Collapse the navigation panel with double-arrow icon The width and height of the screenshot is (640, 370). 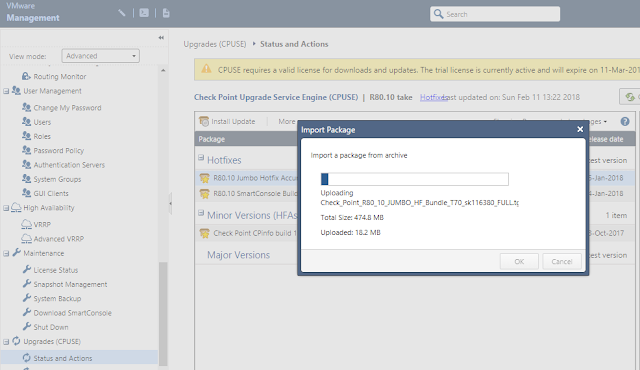(x=161, y=38)
